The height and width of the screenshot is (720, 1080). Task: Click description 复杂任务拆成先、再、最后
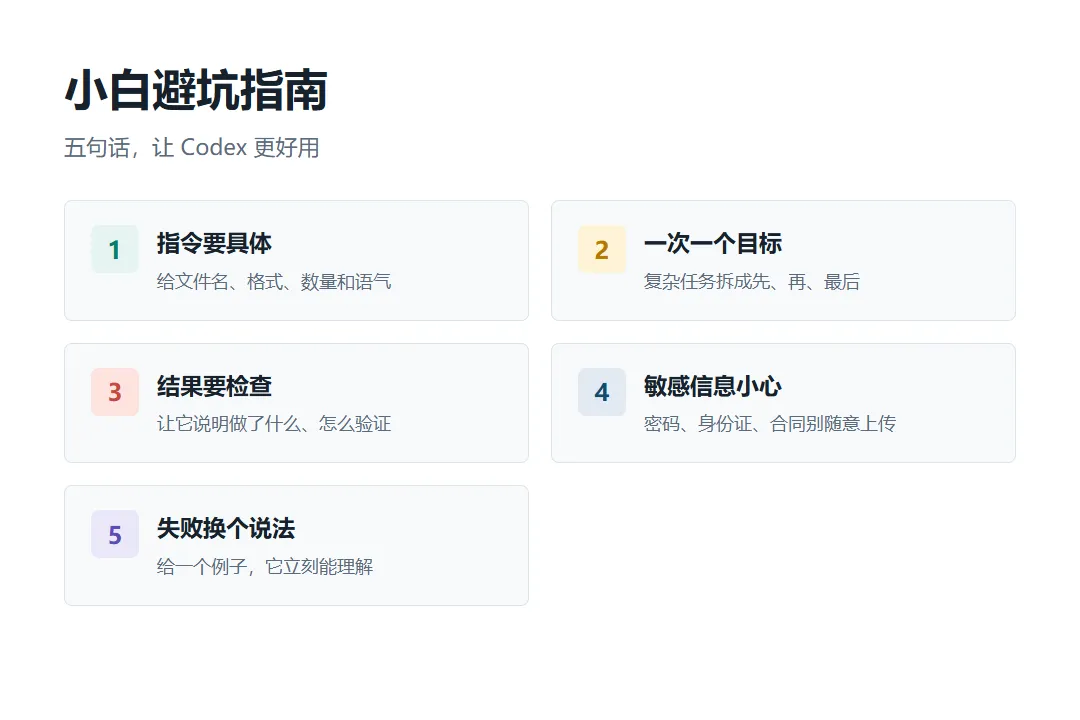pos(751,282)
